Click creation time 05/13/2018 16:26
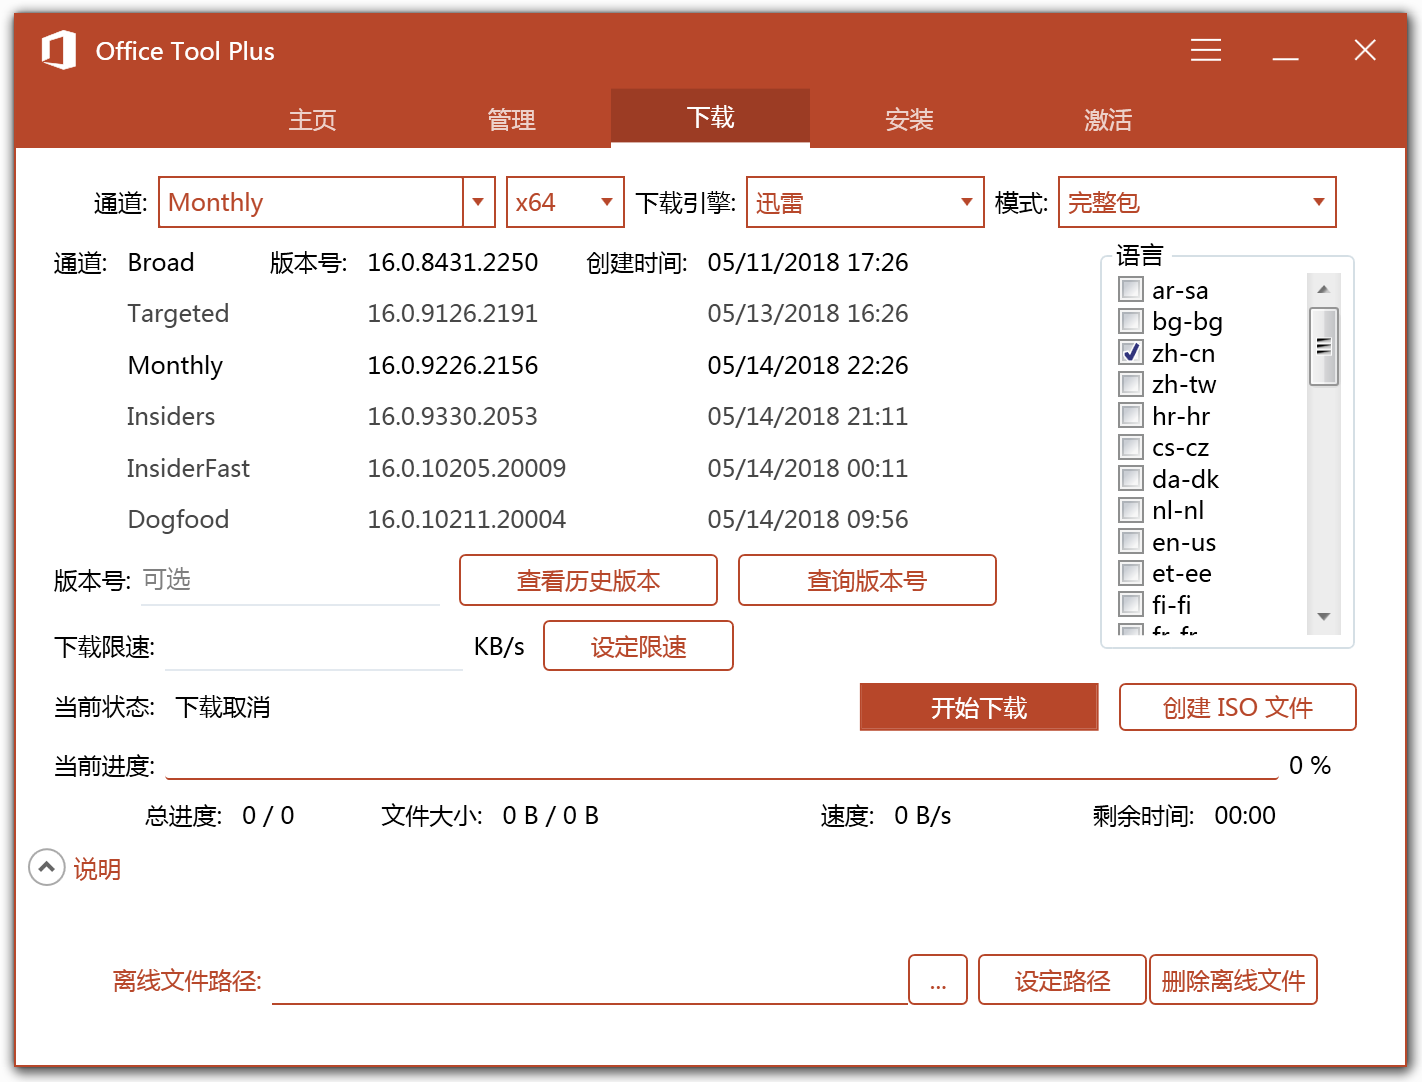Screen dimensions: 1422x1082 pyautogui.click(x=808, y=314)
